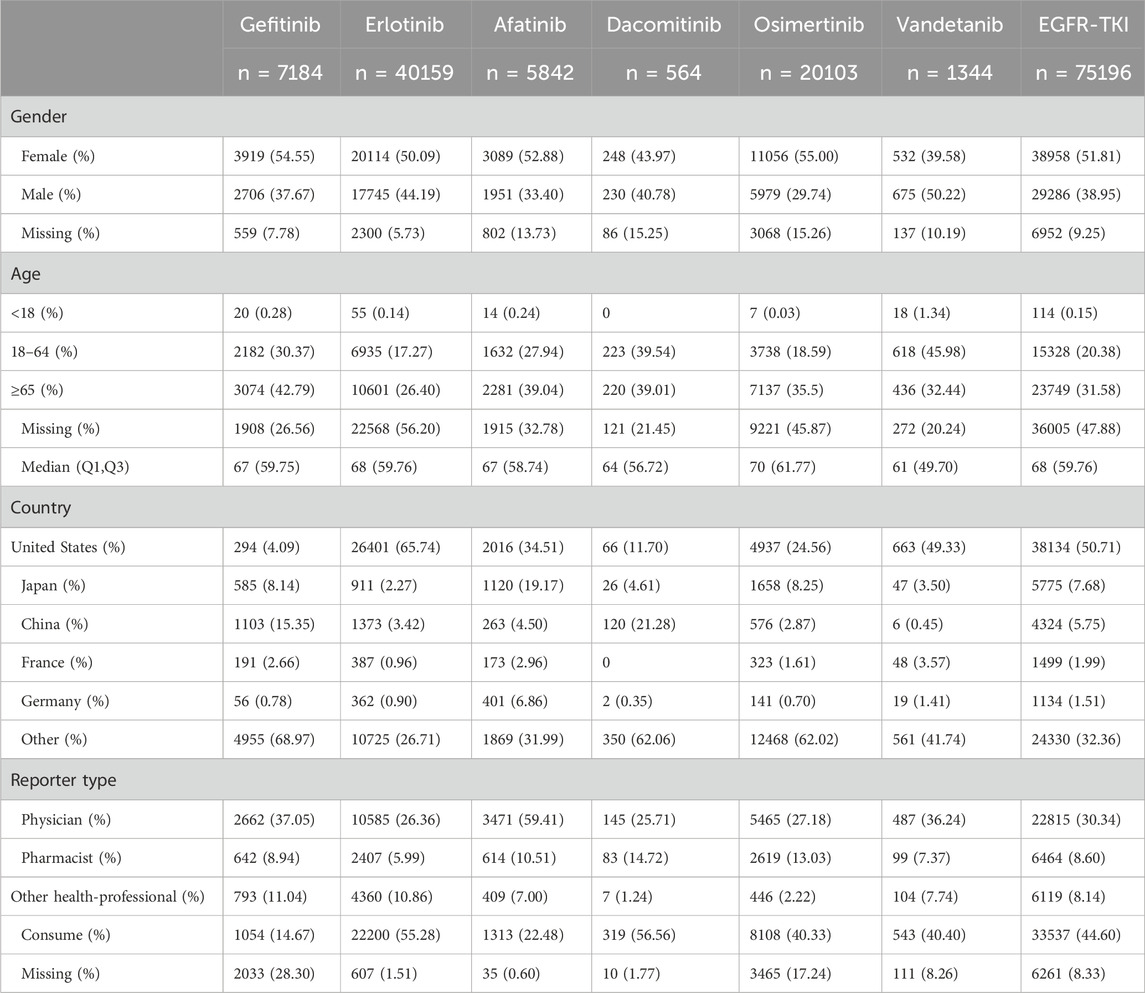The height and width of the screenshot is (993, 1145).
Task: Select the Vandetanib column header
Action: point(950,25)
